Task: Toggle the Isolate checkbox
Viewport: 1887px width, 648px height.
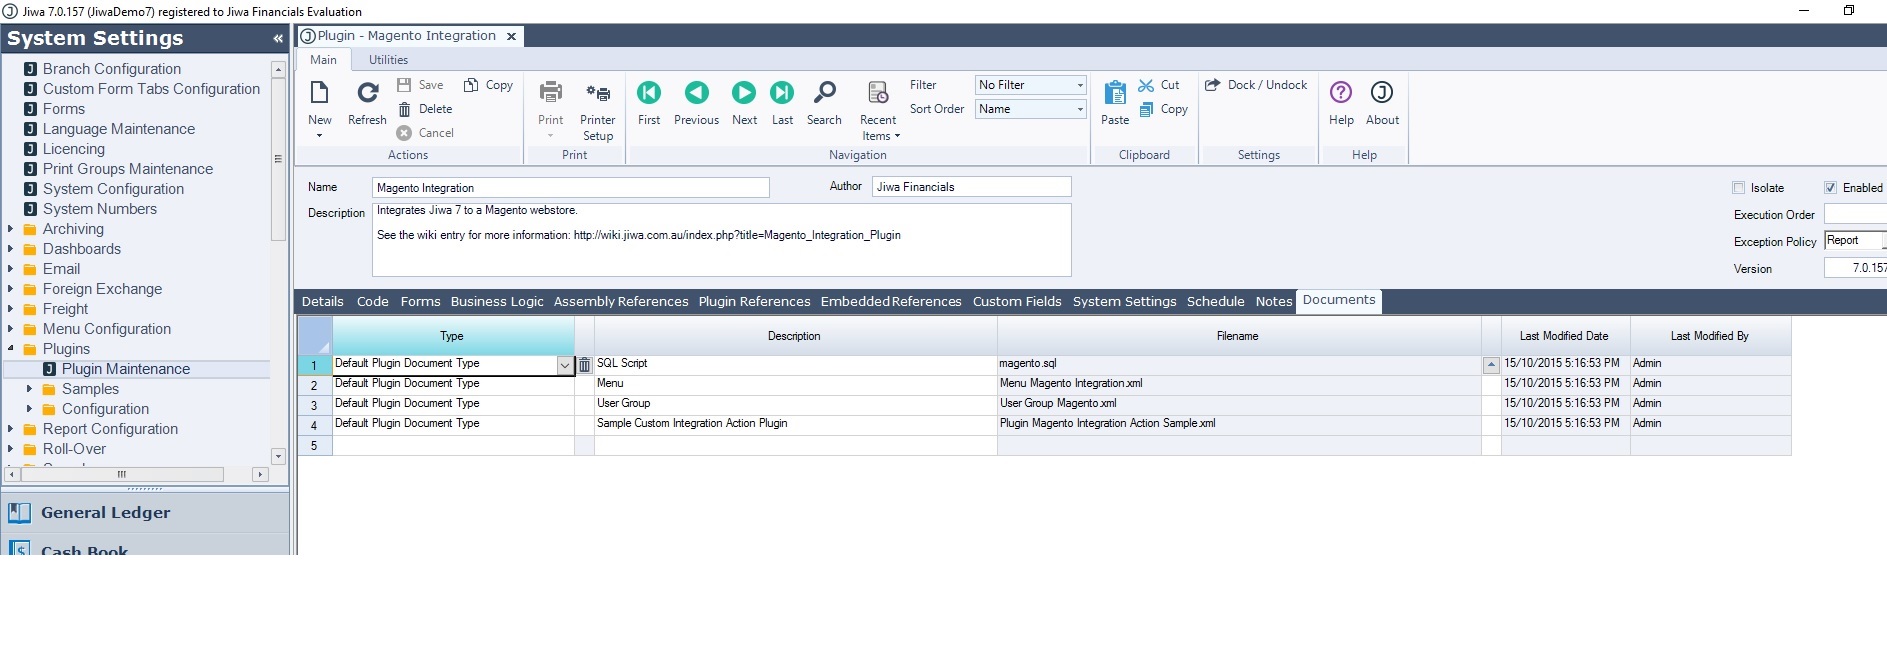Action: pos(1738,188)
